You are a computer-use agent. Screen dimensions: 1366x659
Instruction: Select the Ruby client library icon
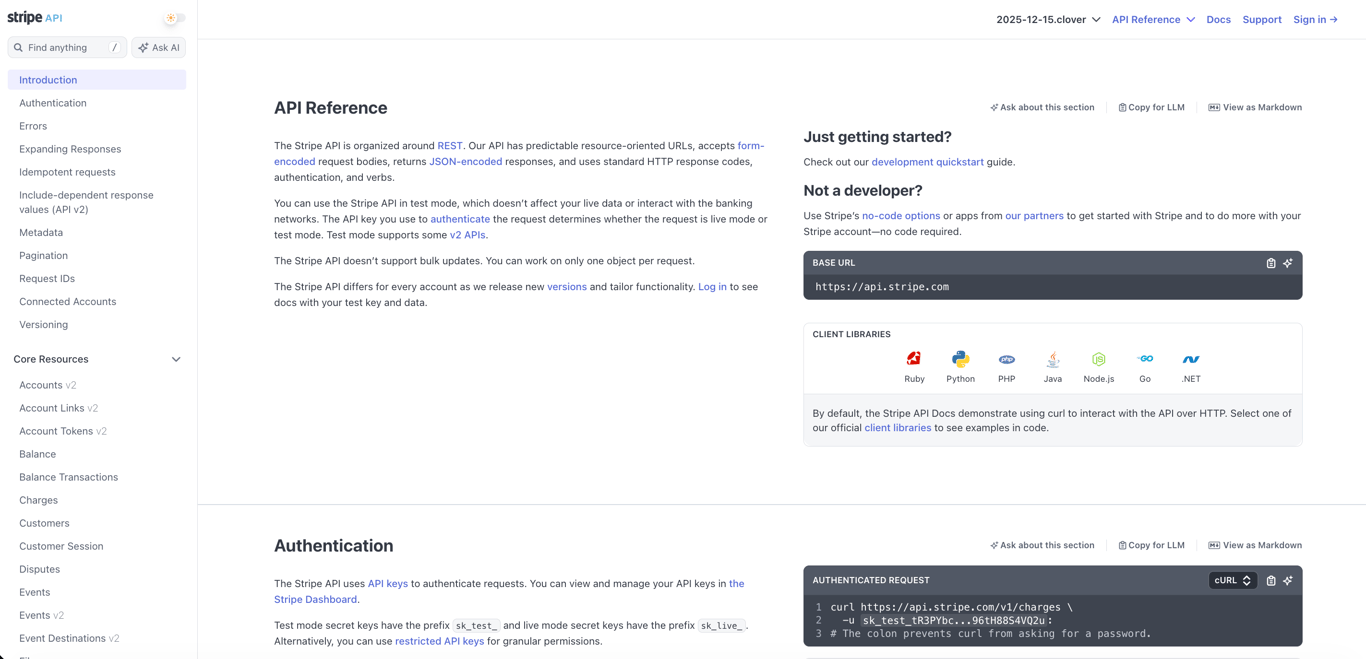coord(914,360)
